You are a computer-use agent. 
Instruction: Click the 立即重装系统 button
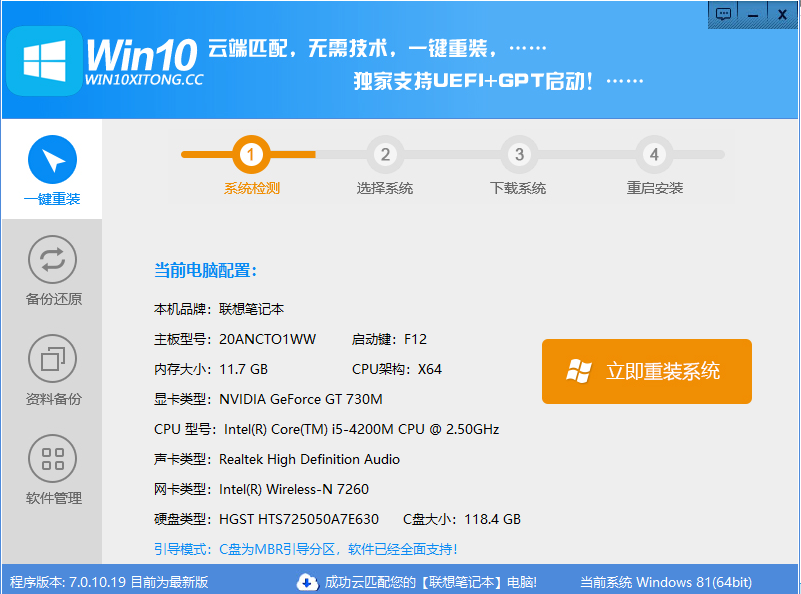(647, 371)
